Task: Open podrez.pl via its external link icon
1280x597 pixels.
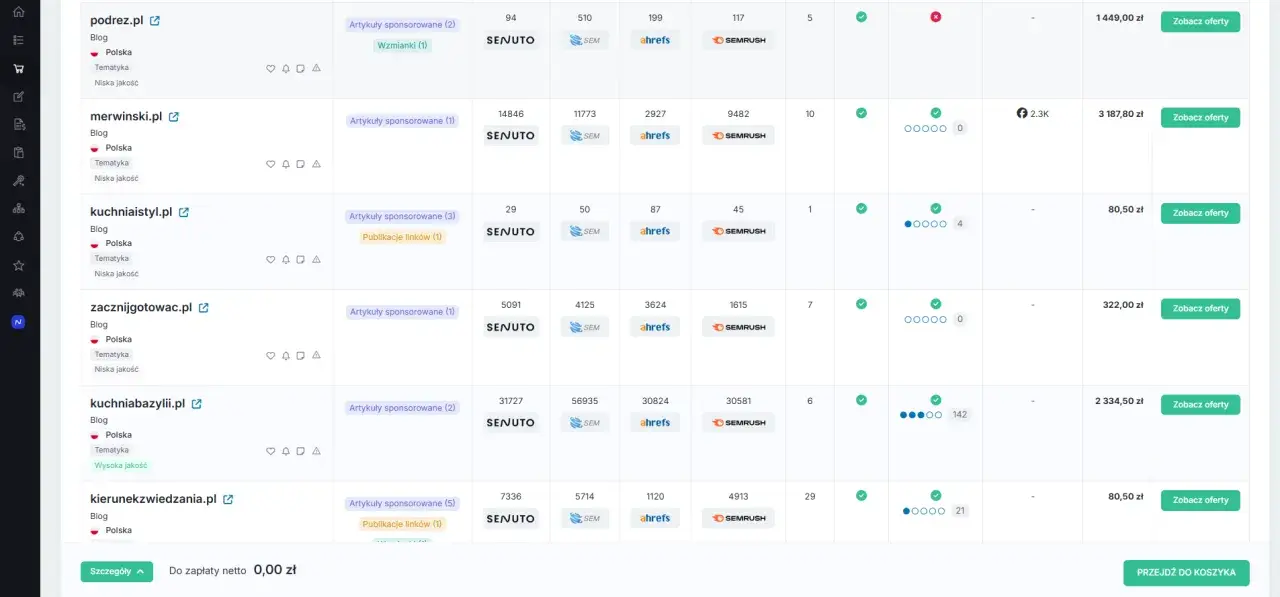Action: pos(155,20)
